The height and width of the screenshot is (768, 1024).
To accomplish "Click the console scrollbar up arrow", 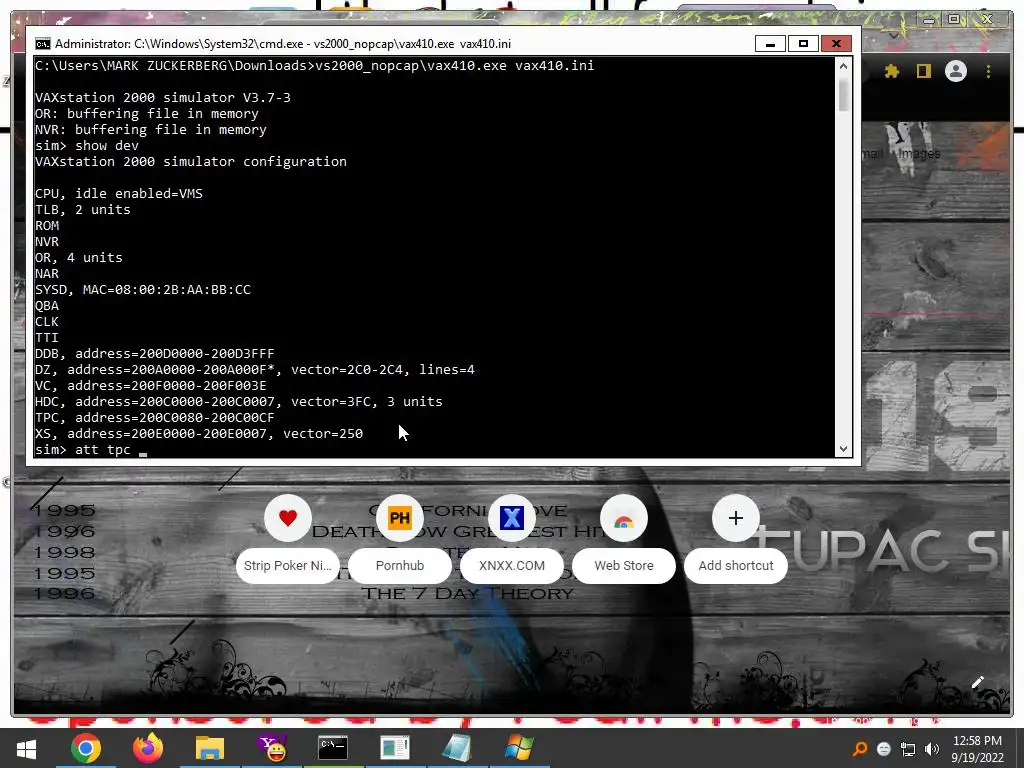I will (x=843, y=66).
